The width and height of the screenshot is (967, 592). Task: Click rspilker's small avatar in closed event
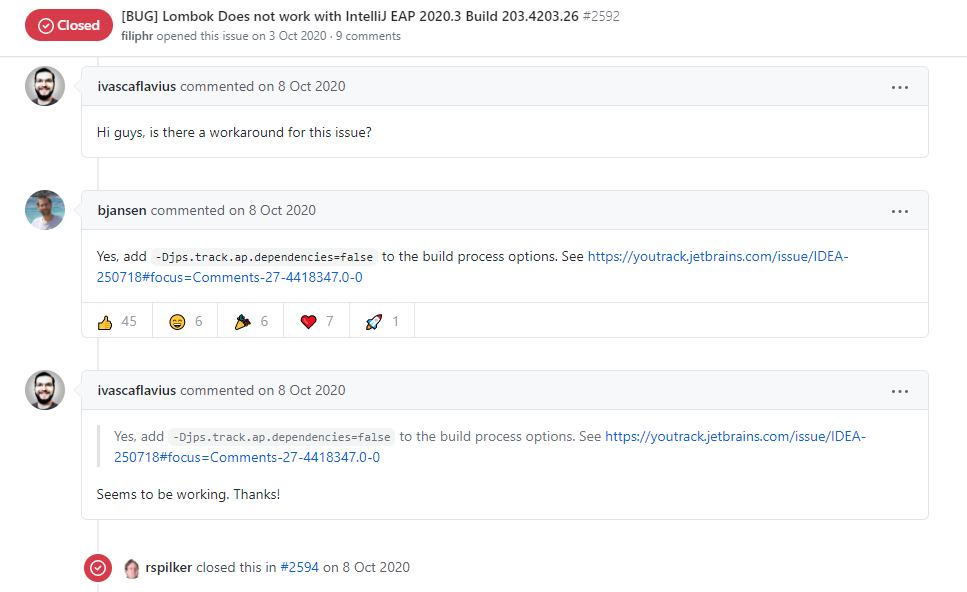pos(132,568)
